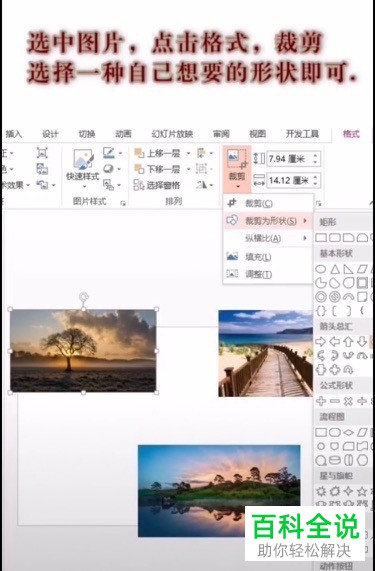Pick the rounded rectangle shape under 矩形

point(335,238)
